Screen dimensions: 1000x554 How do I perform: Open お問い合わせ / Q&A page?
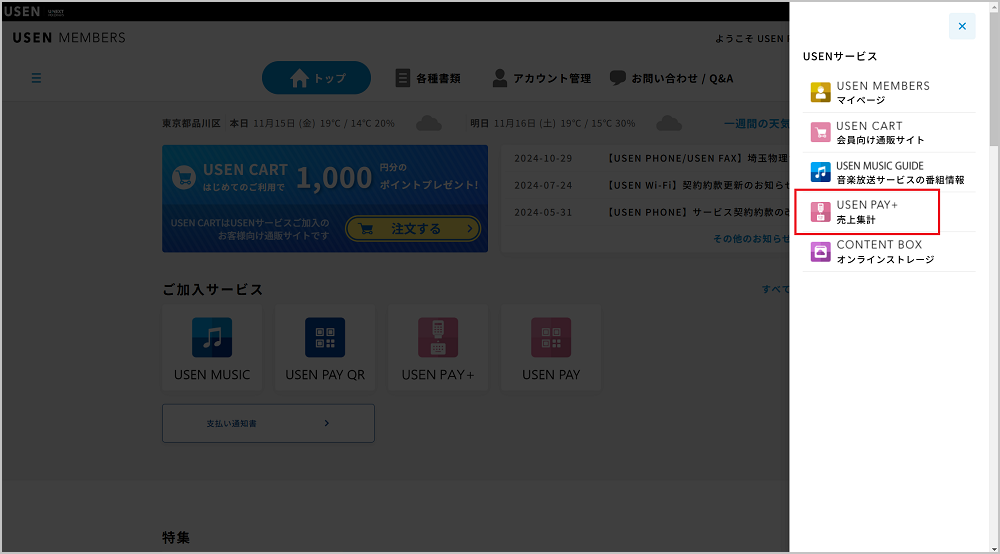tap(671, 78)
